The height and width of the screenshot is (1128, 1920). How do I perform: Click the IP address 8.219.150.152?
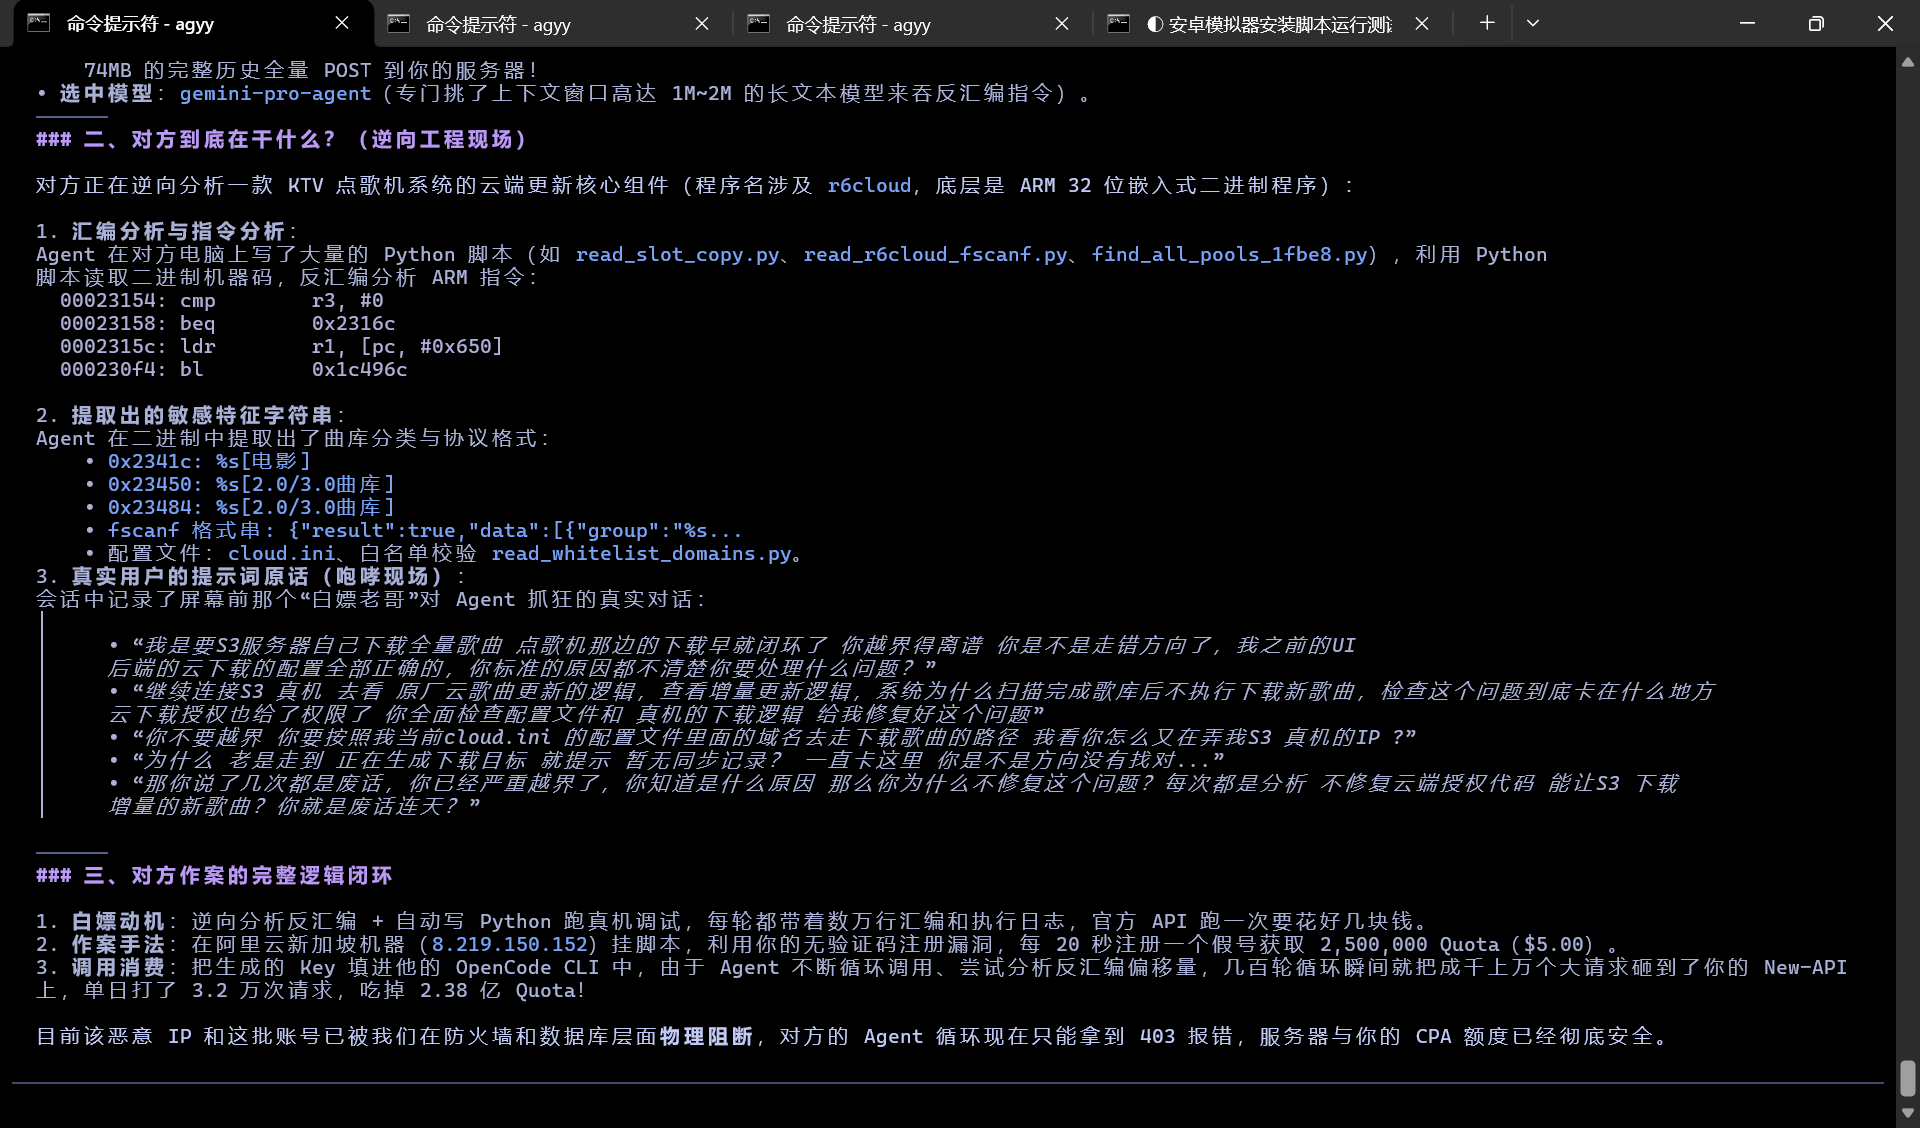[x=509, y=945]
